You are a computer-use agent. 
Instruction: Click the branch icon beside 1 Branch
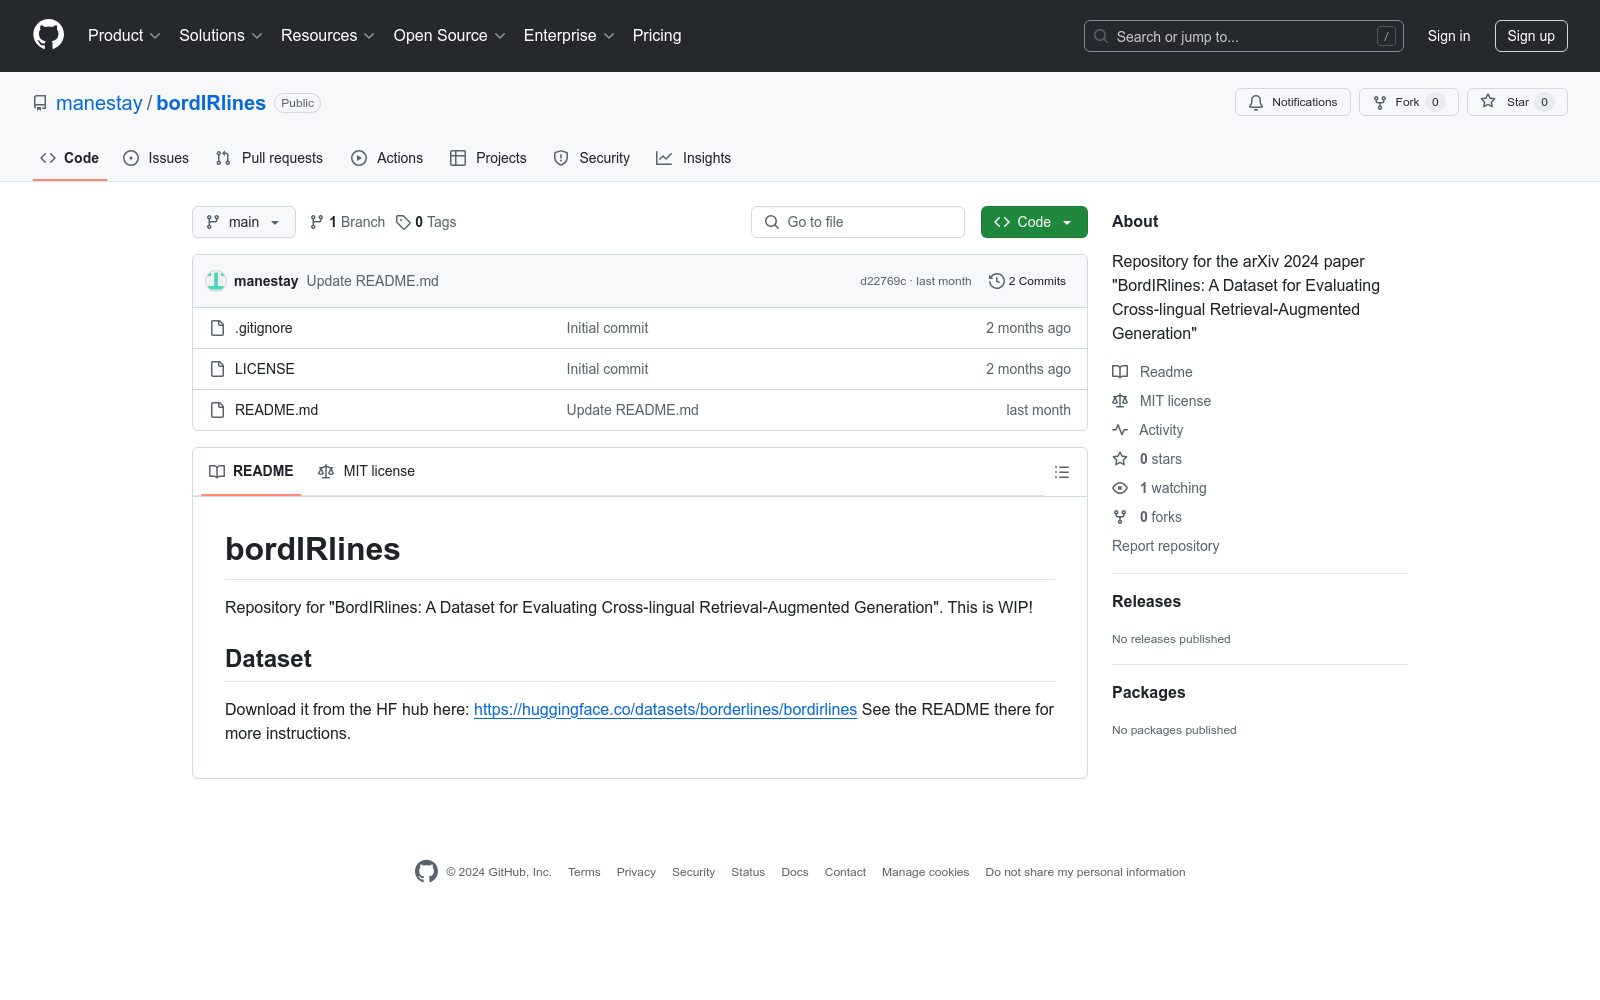[317, 222]
